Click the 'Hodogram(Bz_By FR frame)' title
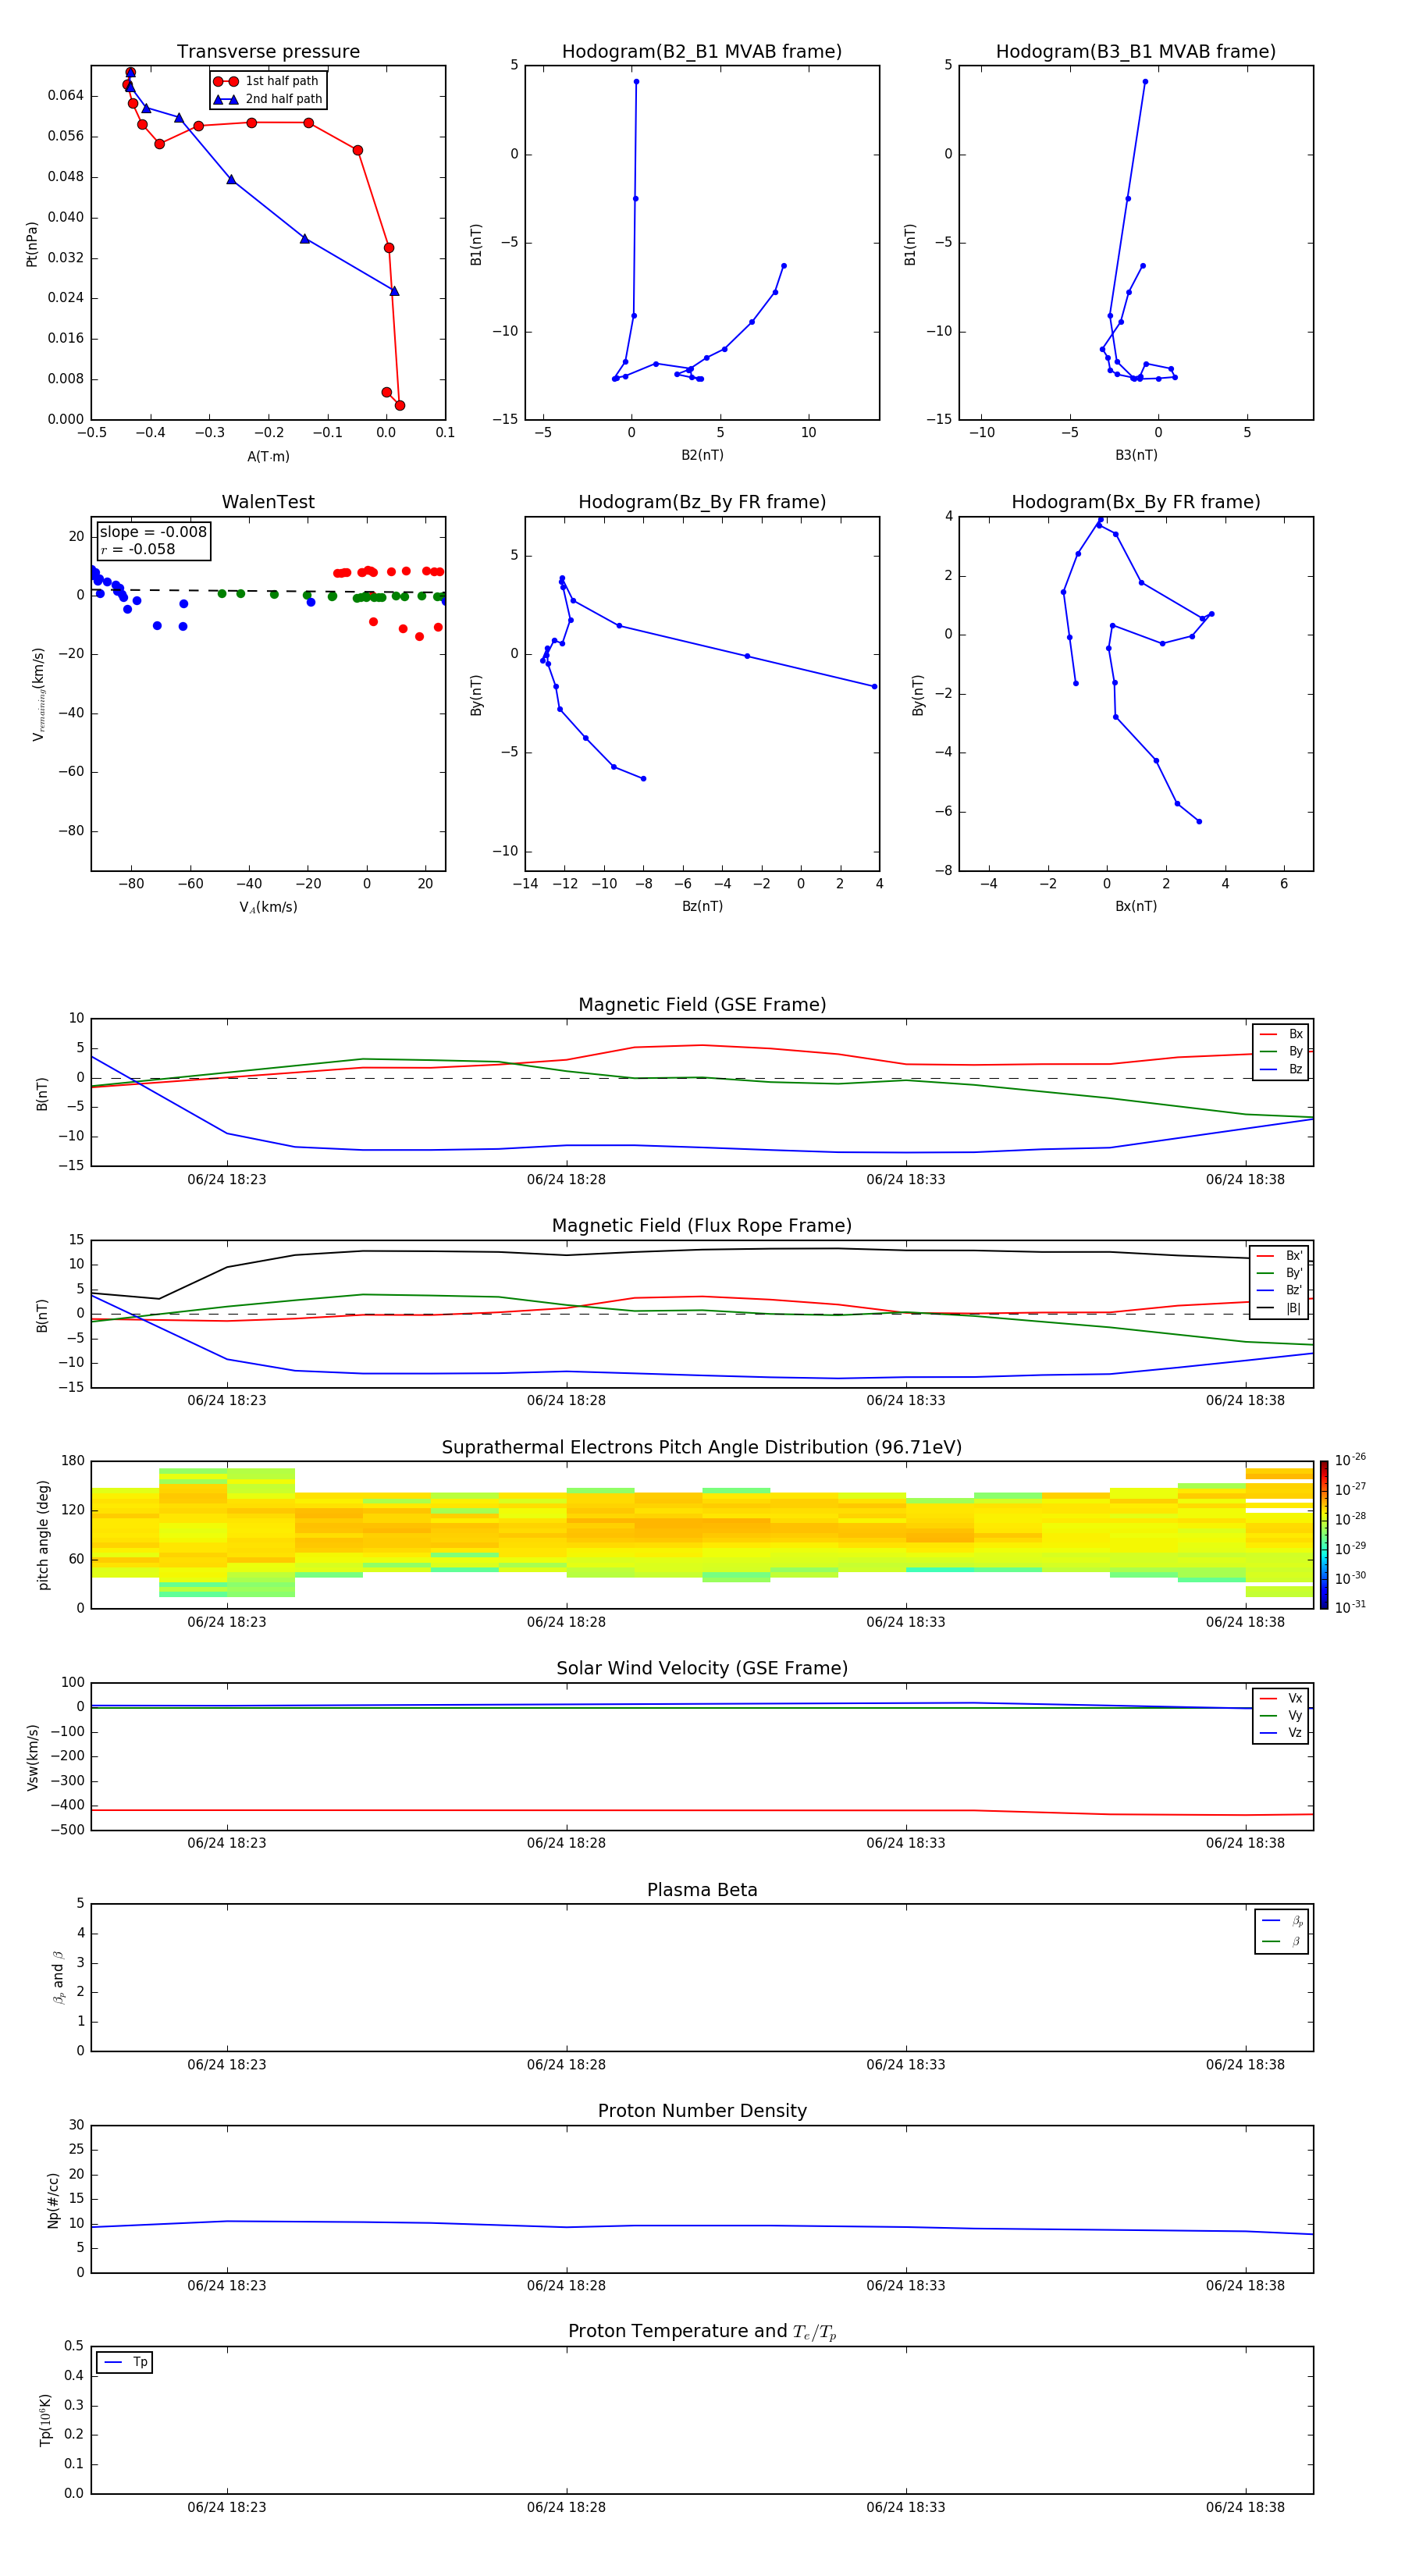Screen dimensions: 1405x2576 tap(702, 502)
